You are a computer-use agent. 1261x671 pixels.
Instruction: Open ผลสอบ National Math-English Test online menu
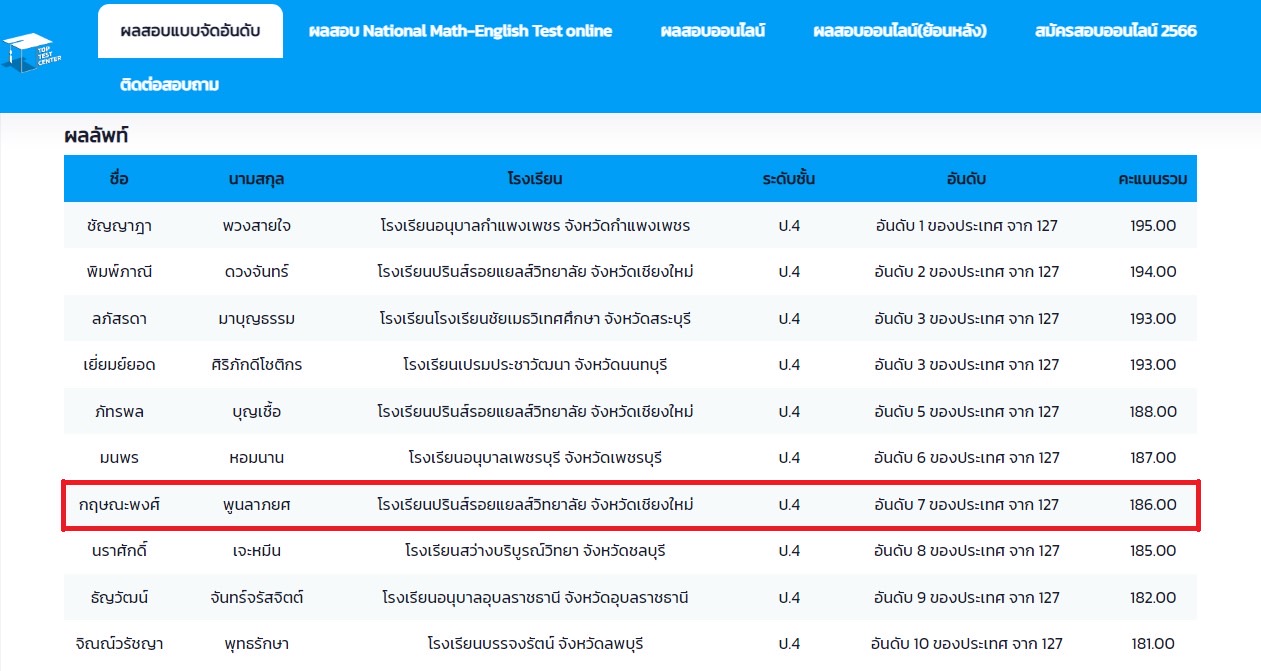coord(460,31)
